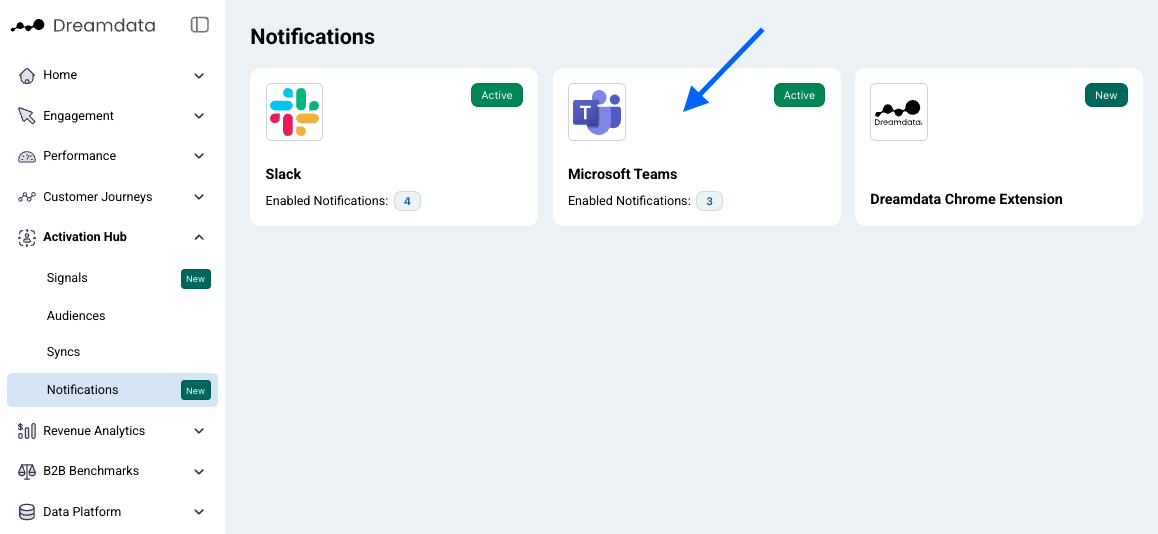Click the Notifications page heading
1158x534 pixels.
point(312,36)
